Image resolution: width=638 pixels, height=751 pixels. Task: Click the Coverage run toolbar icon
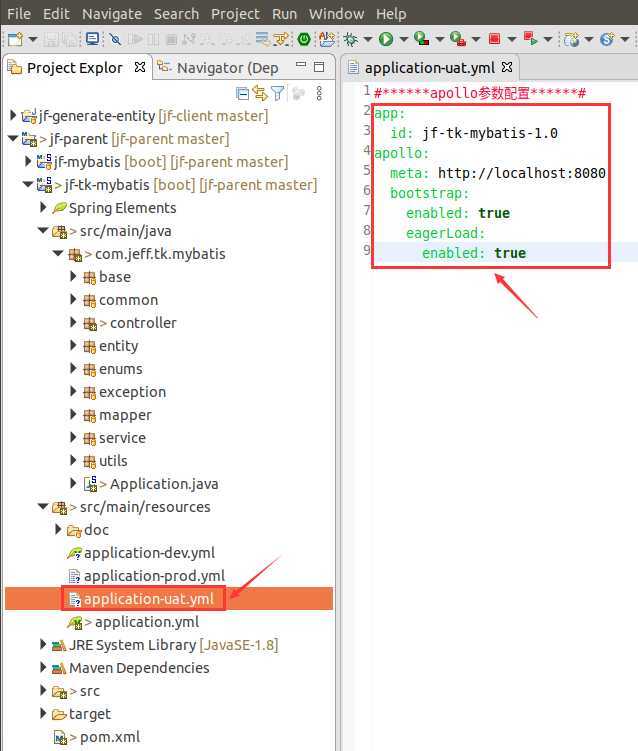[422, 39]
